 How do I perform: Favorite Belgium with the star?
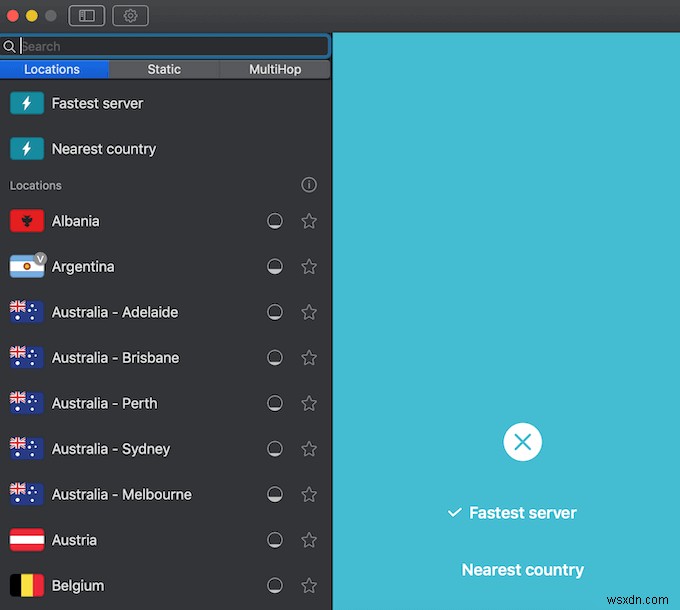(309, 585)
